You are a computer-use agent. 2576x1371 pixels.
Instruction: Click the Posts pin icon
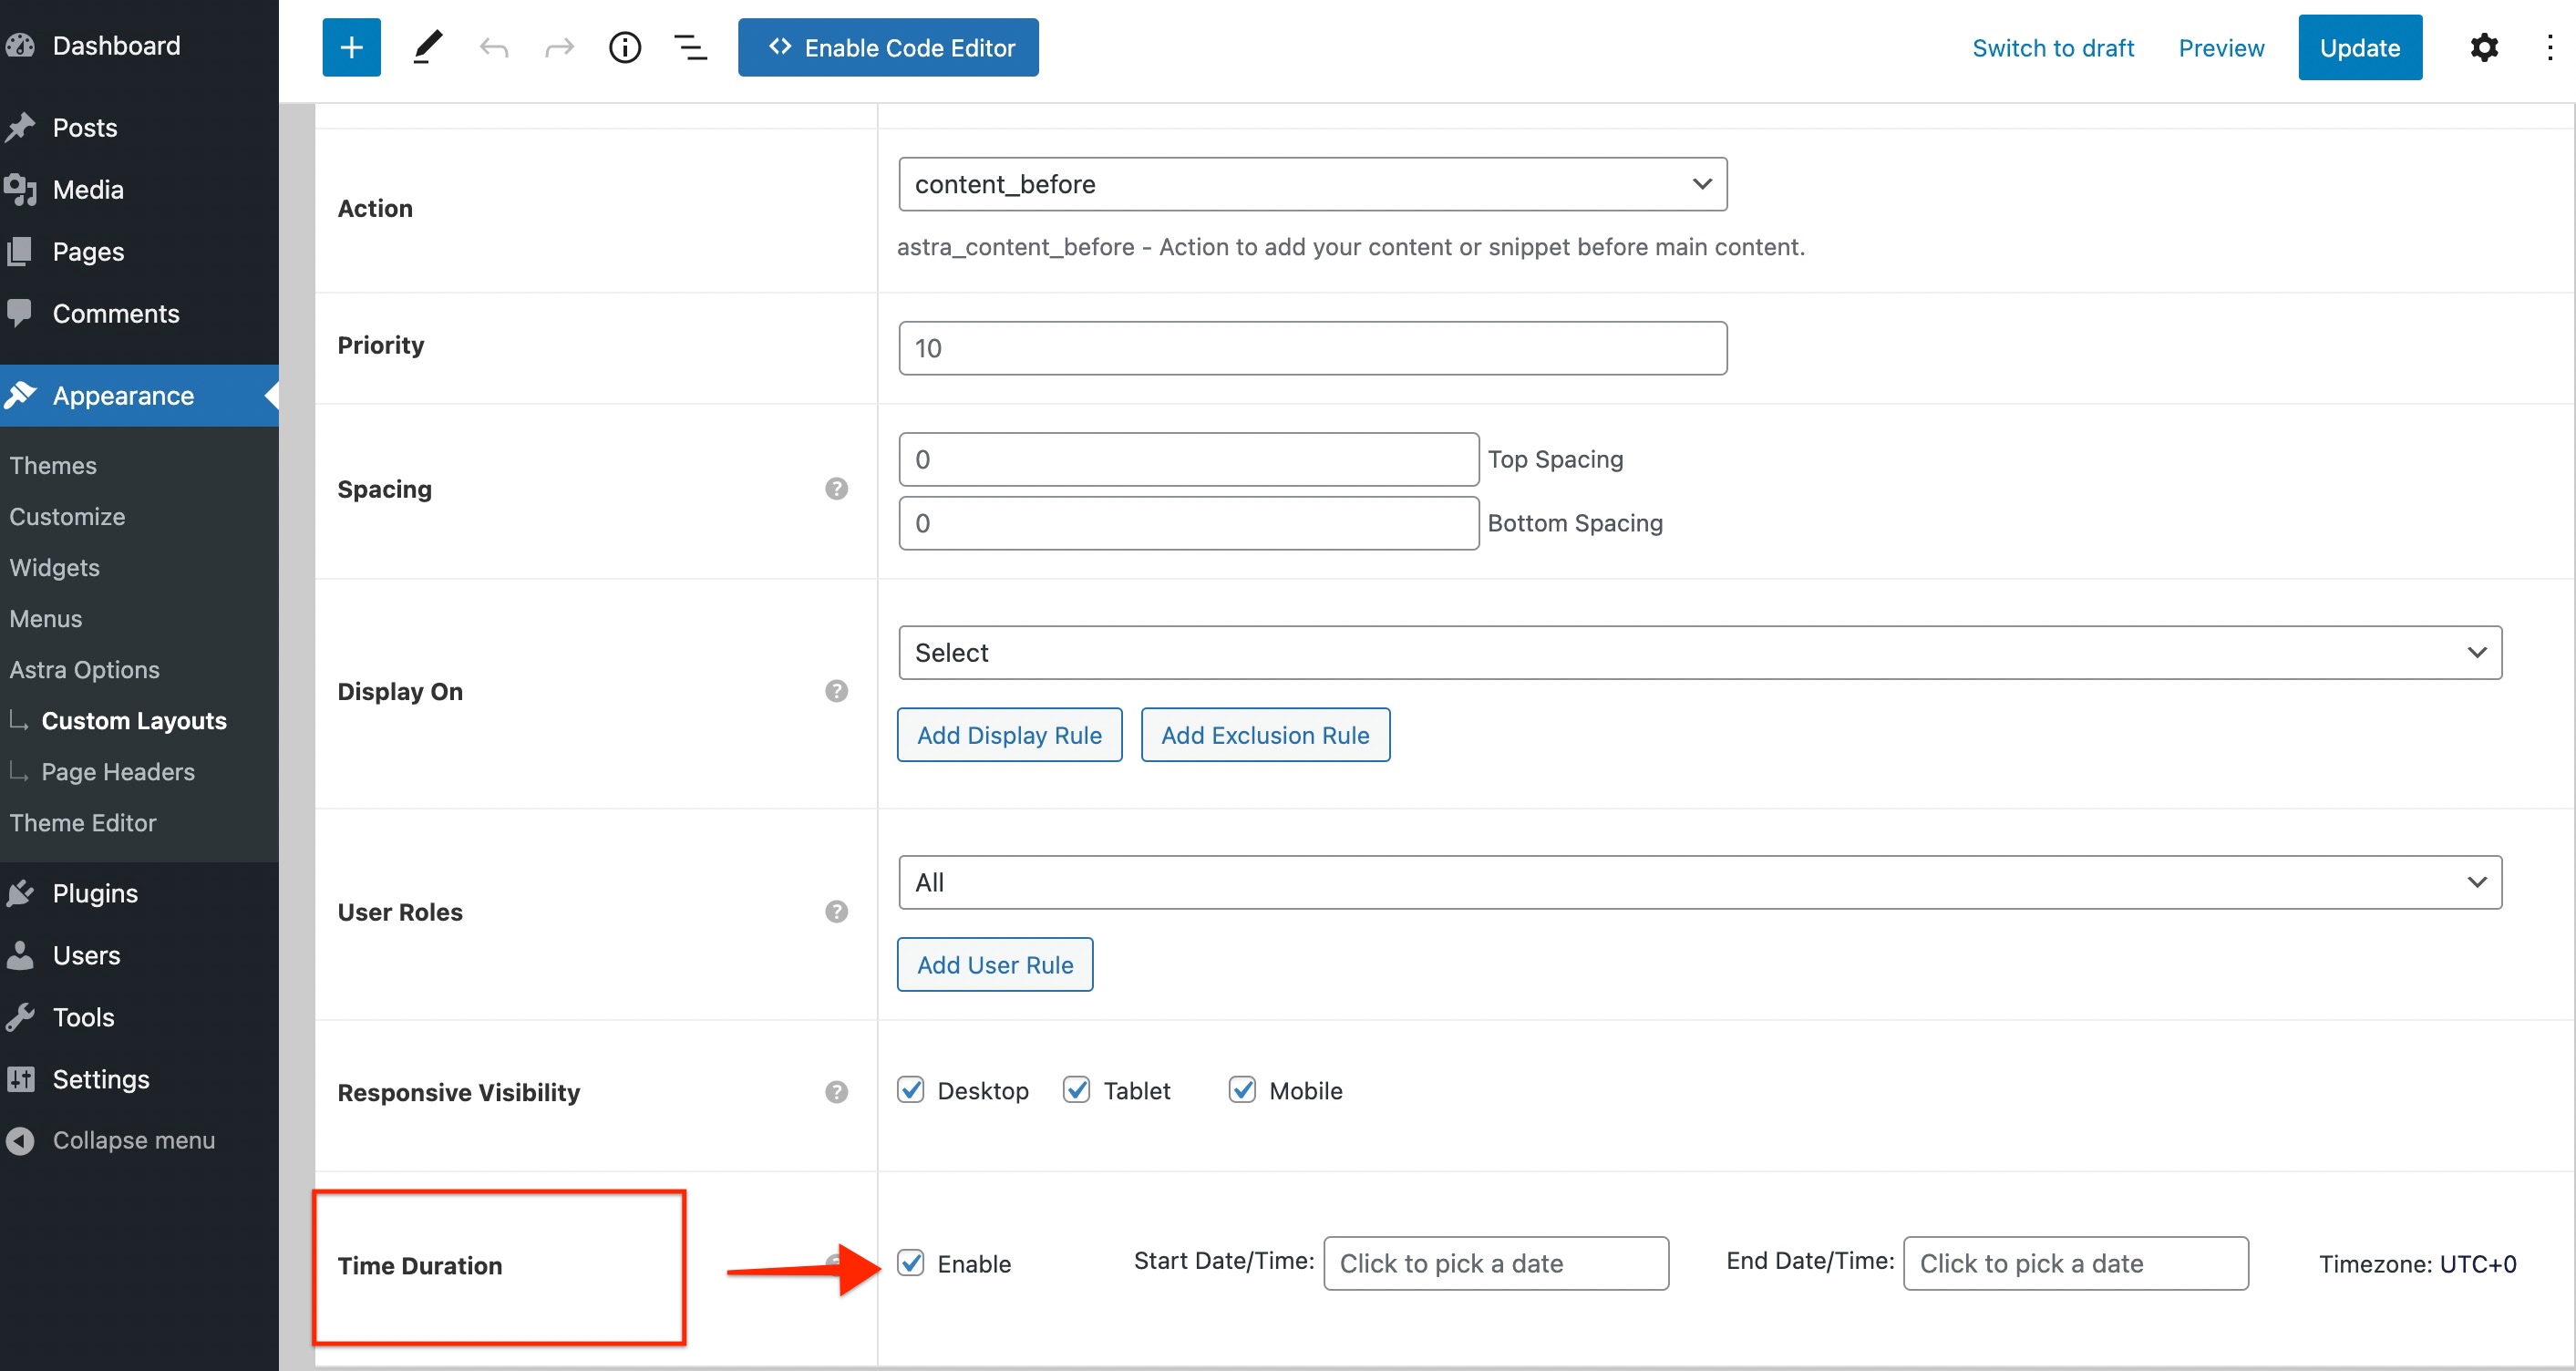pos(20,127)
